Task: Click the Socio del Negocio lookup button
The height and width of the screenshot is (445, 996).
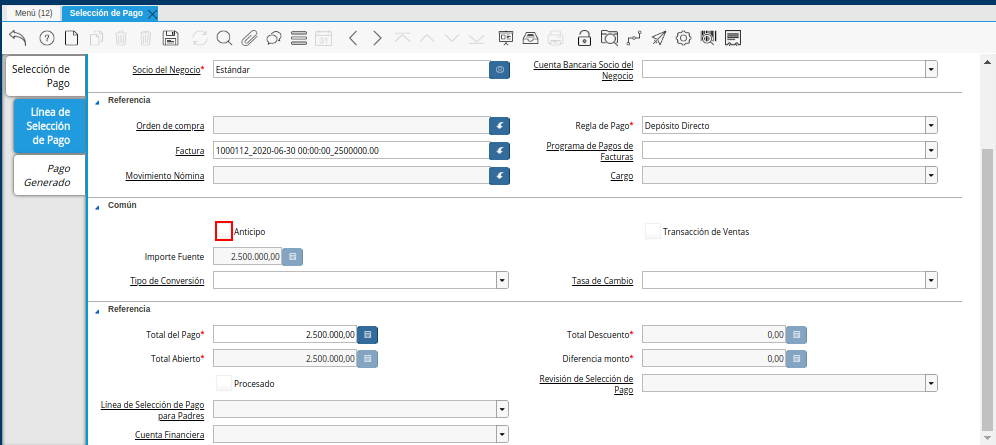Action: (499, 69)
